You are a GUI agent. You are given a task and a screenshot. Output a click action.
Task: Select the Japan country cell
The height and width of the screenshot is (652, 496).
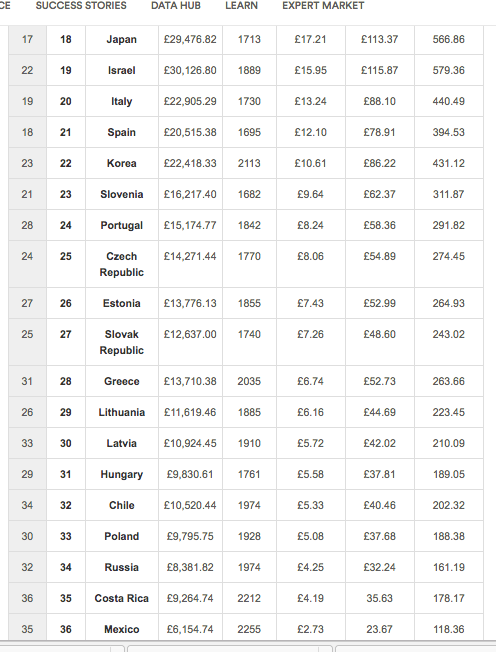(122, 40)
